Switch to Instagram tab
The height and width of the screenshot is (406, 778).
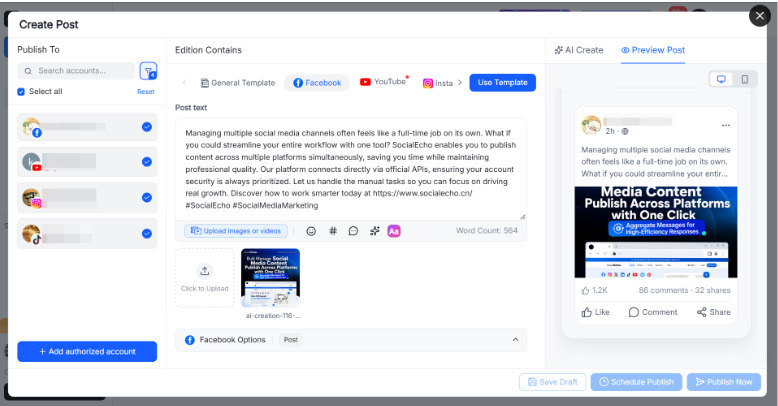pos(438,83)
